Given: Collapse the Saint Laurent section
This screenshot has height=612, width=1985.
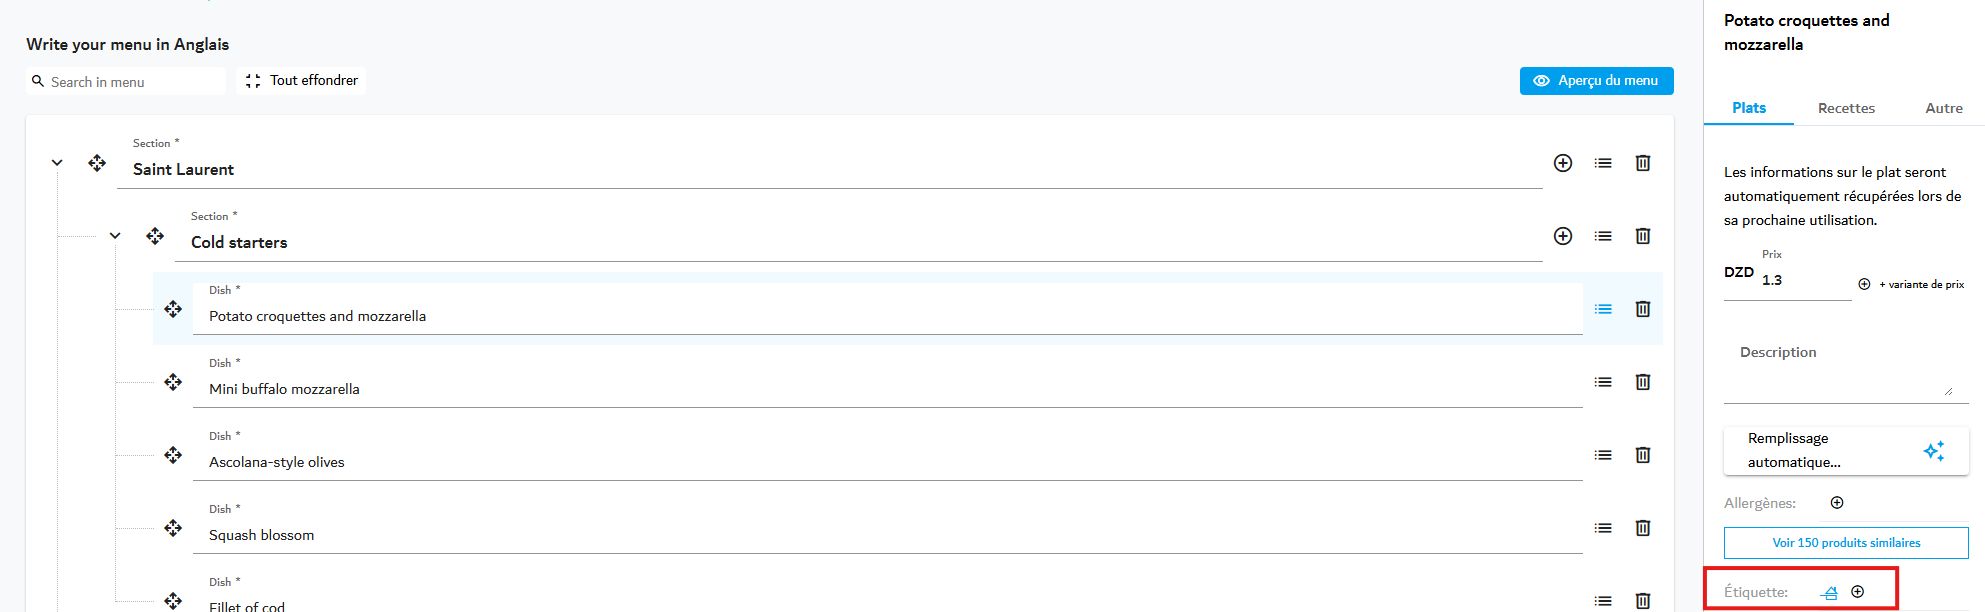Looking at the screenshot, I should 57,163.
